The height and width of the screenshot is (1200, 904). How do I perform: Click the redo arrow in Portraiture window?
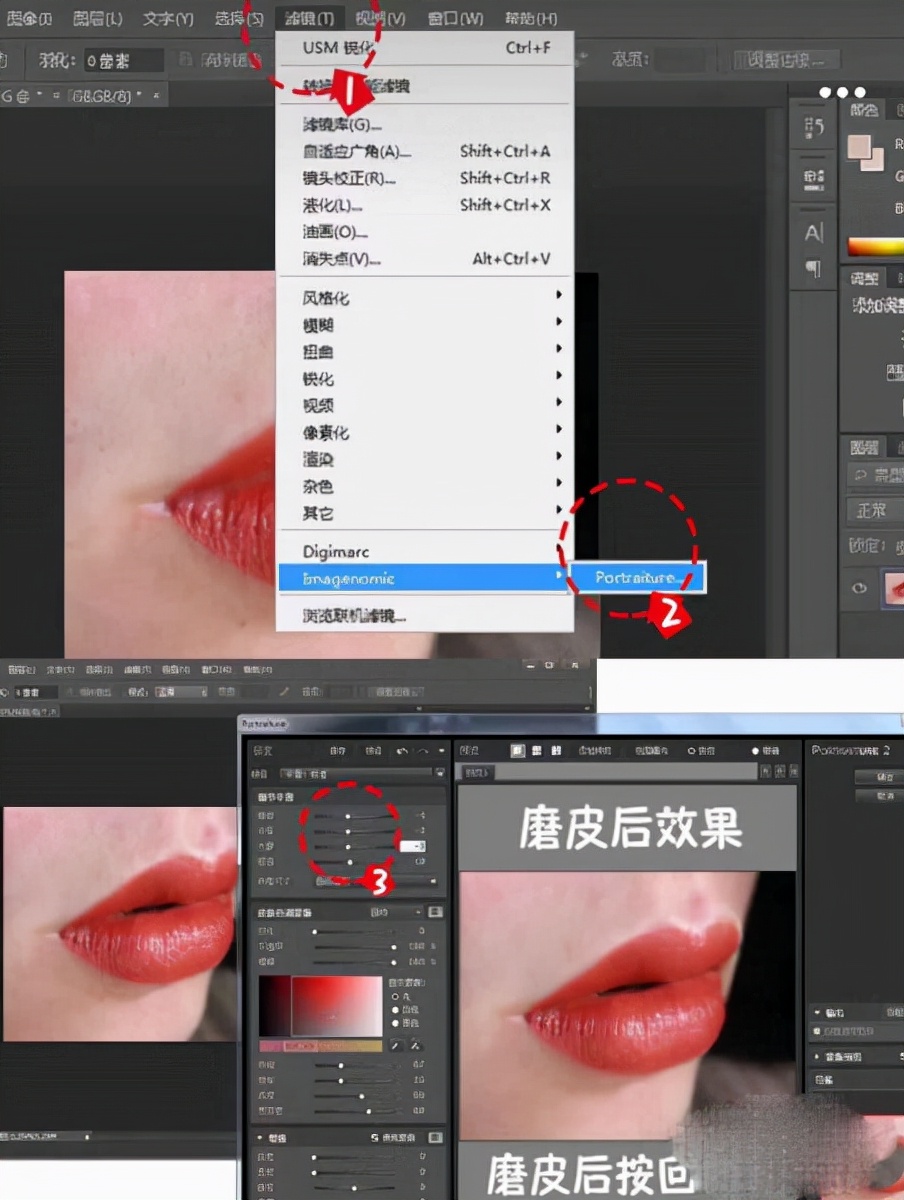[424, 750]
